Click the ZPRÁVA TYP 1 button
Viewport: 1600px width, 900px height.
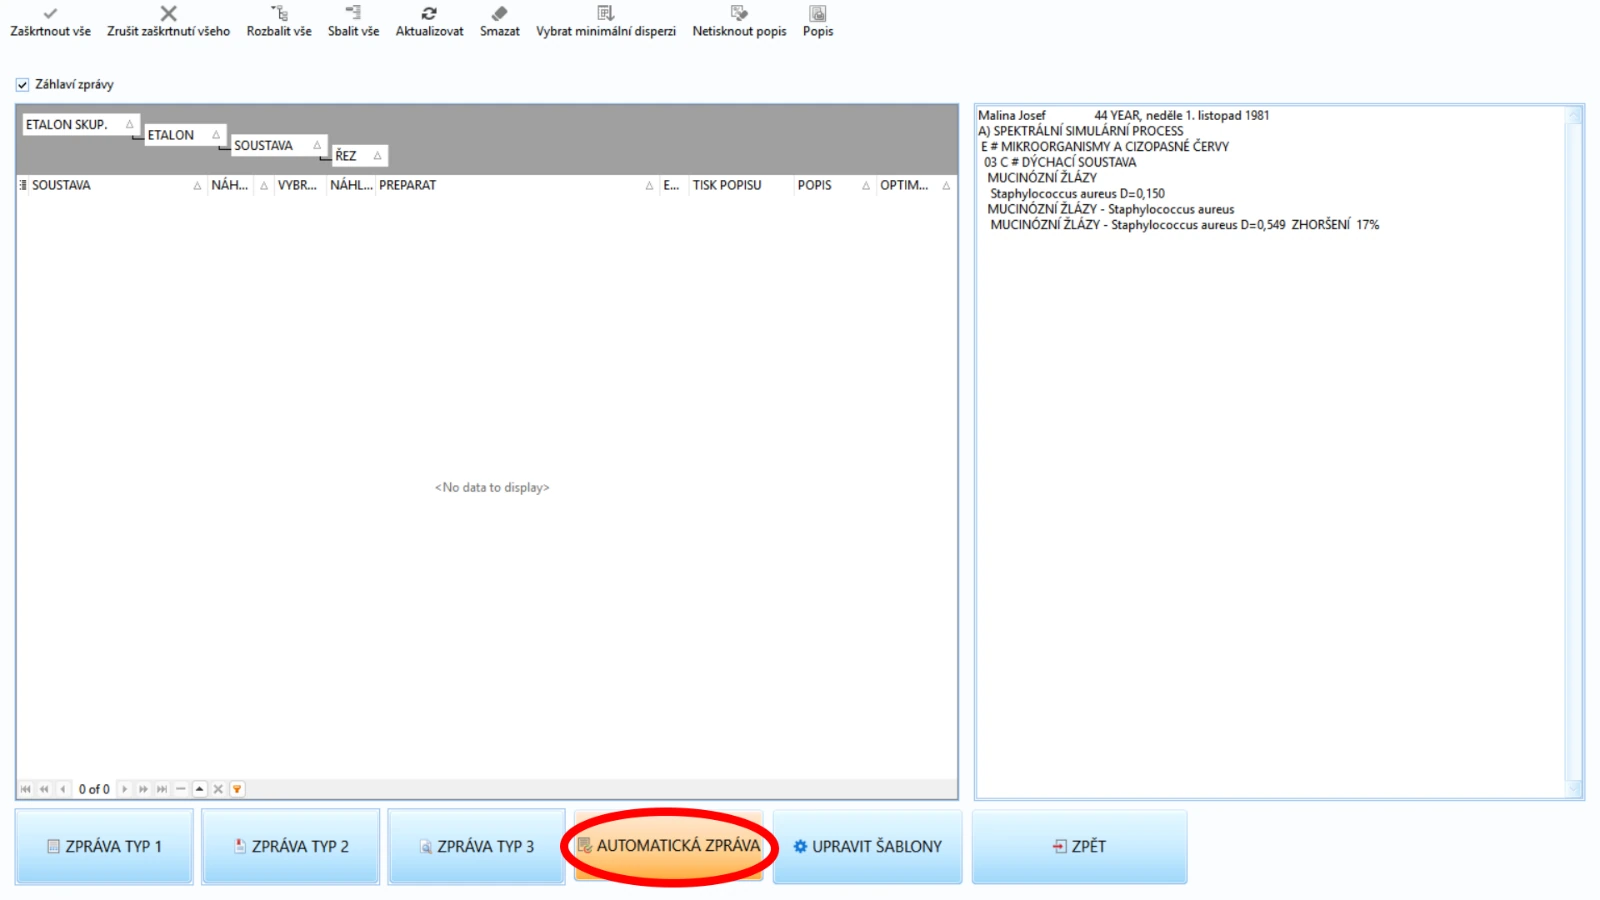pos(104,846)
